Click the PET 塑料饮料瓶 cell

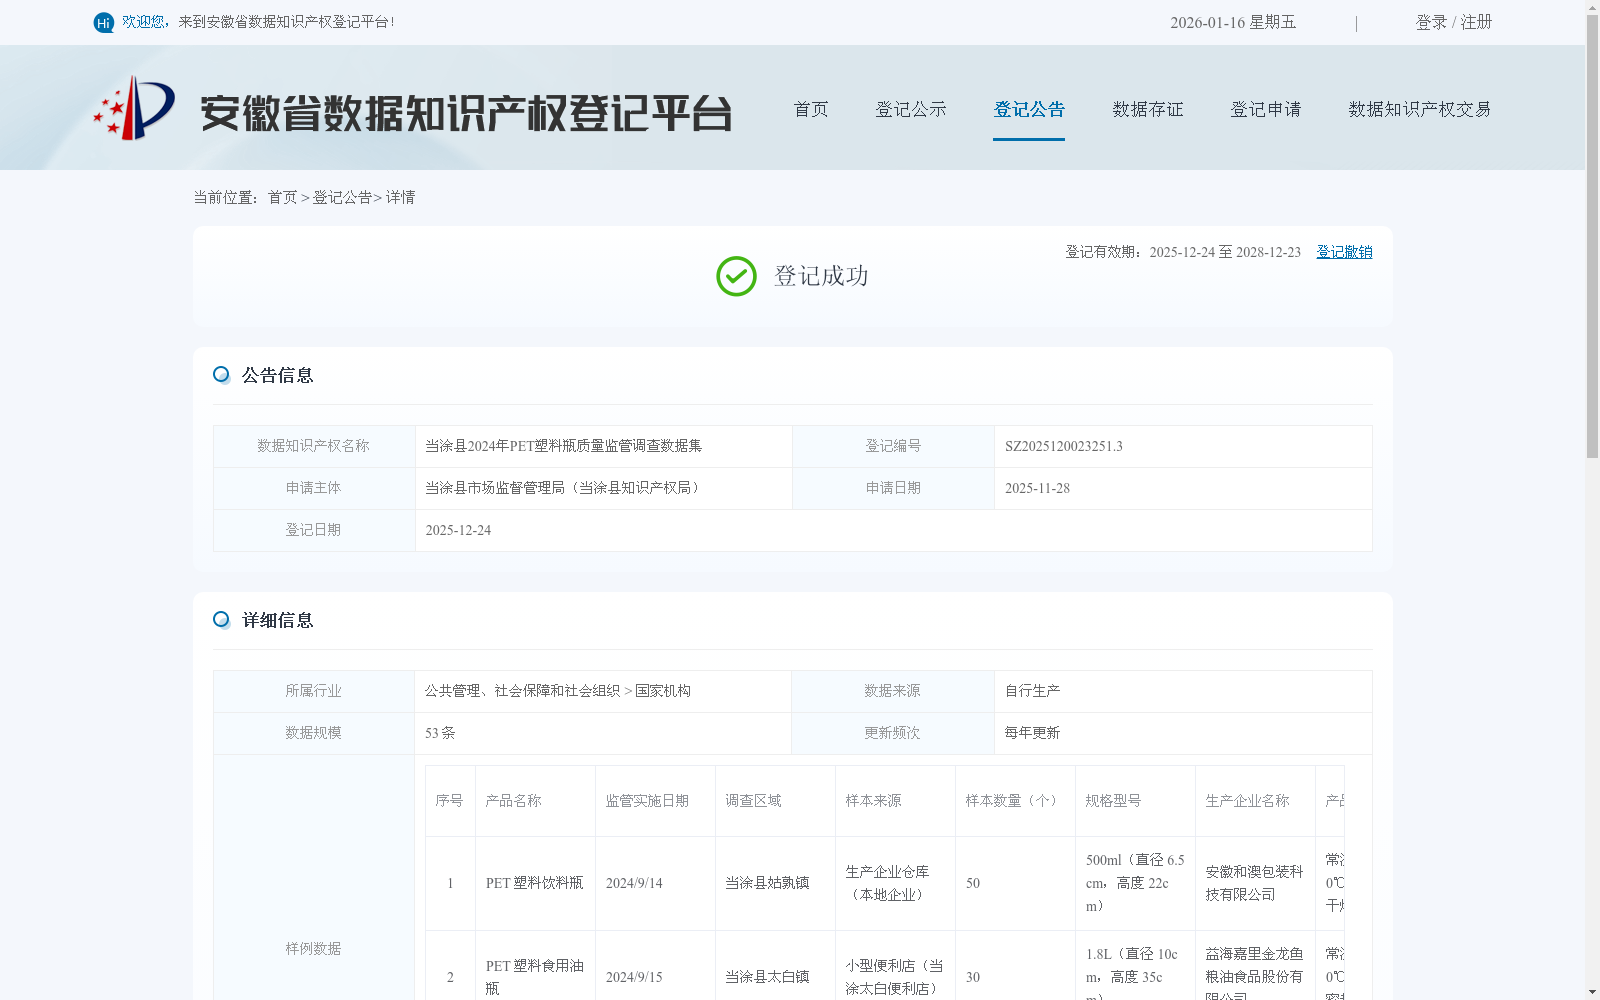tap(535, 883)
